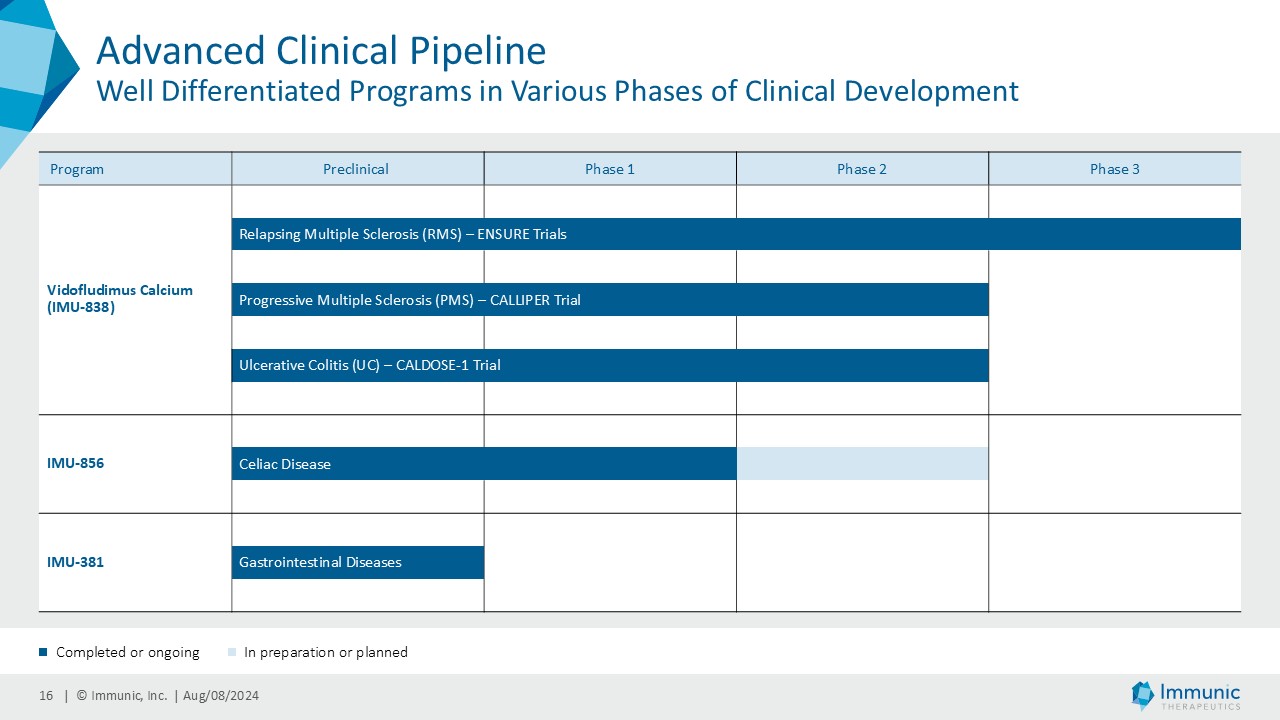Click the Vidofludimus Calcium (IMU-838) program label

click(119, 299)
